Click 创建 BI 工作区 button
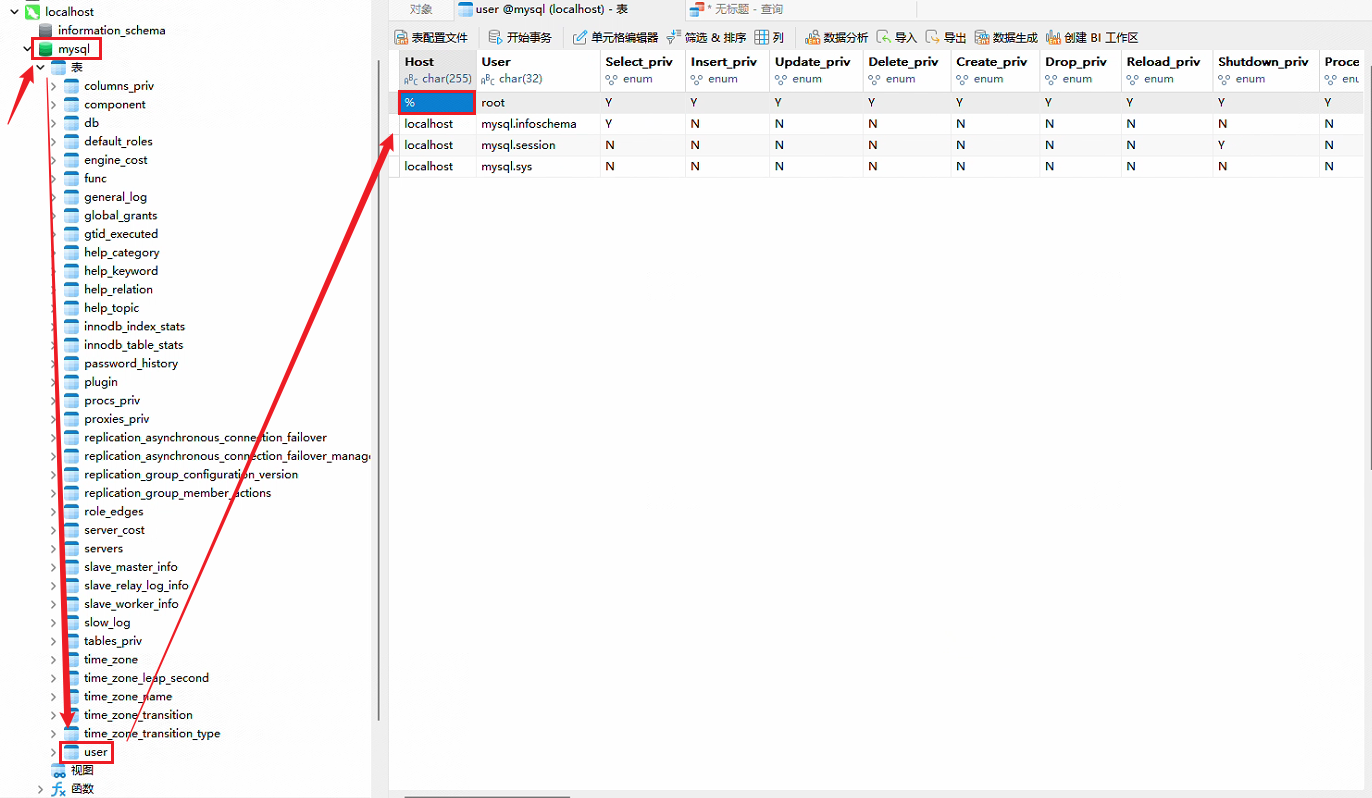Viewport: 1372px width, 798px height. tap(1092, 37)
